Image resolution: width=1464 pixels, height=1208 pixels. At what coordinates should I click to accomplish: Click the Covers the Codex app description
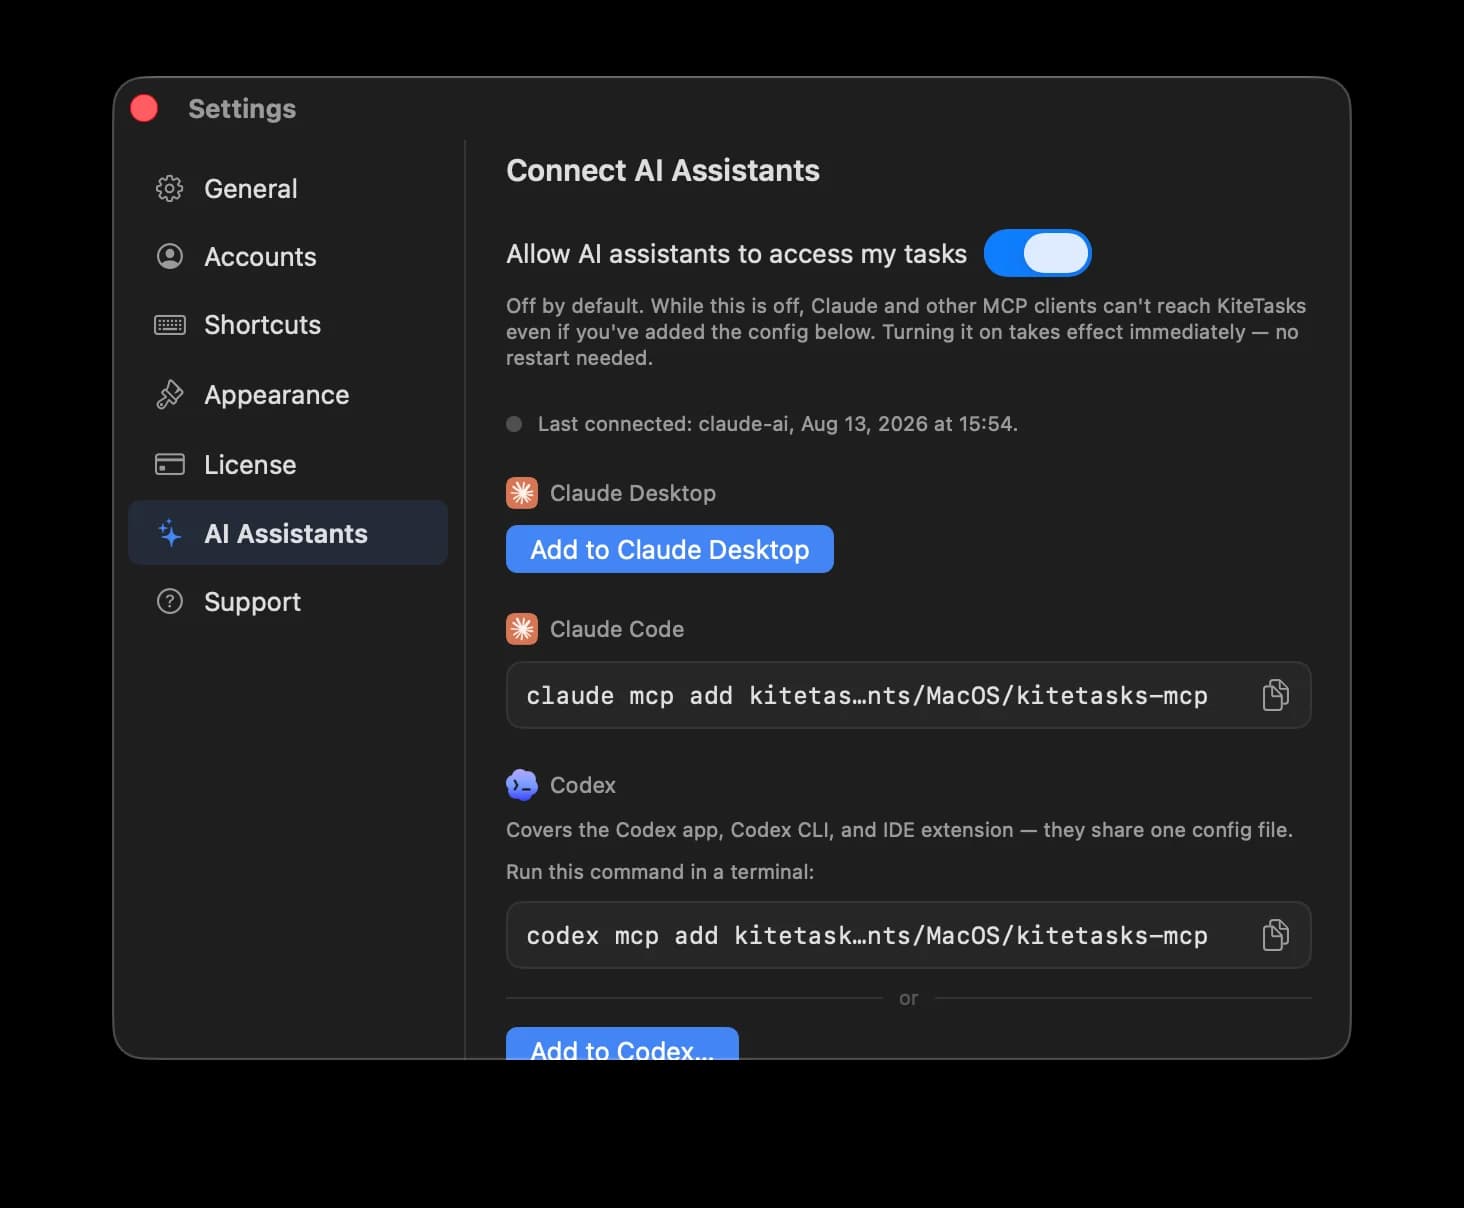tap(899, 830)
